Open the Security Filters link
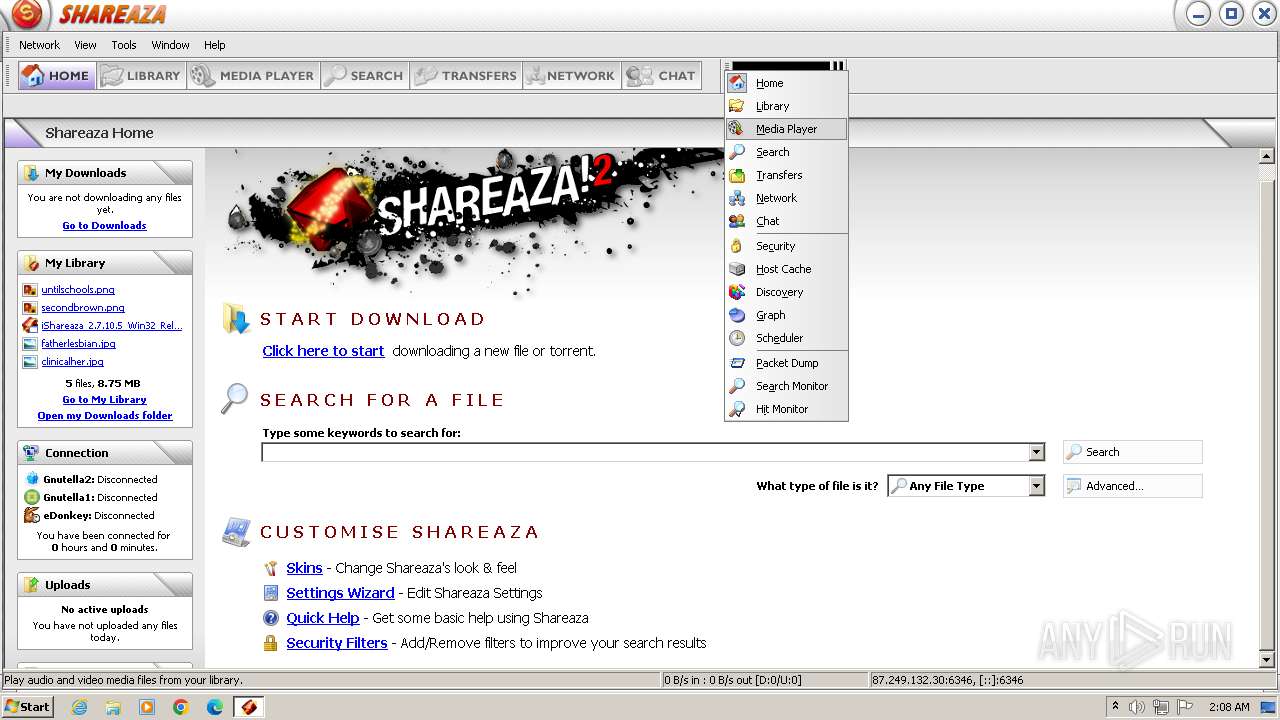 point(337,643)
